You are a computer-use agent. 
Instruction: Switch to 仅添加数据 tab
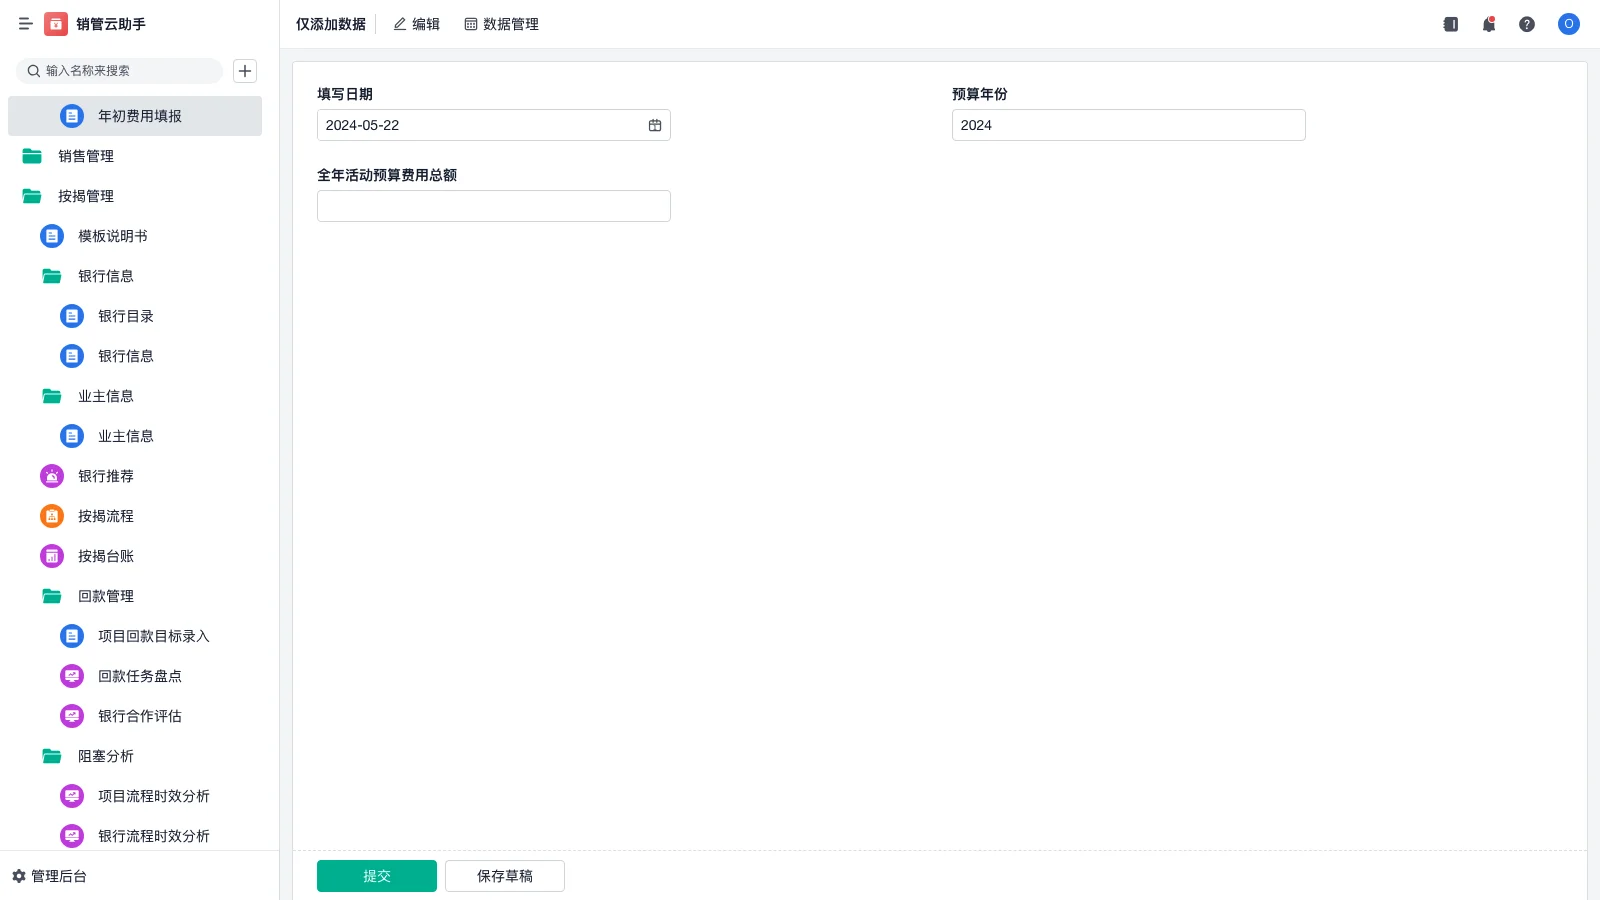pos(330,24)
